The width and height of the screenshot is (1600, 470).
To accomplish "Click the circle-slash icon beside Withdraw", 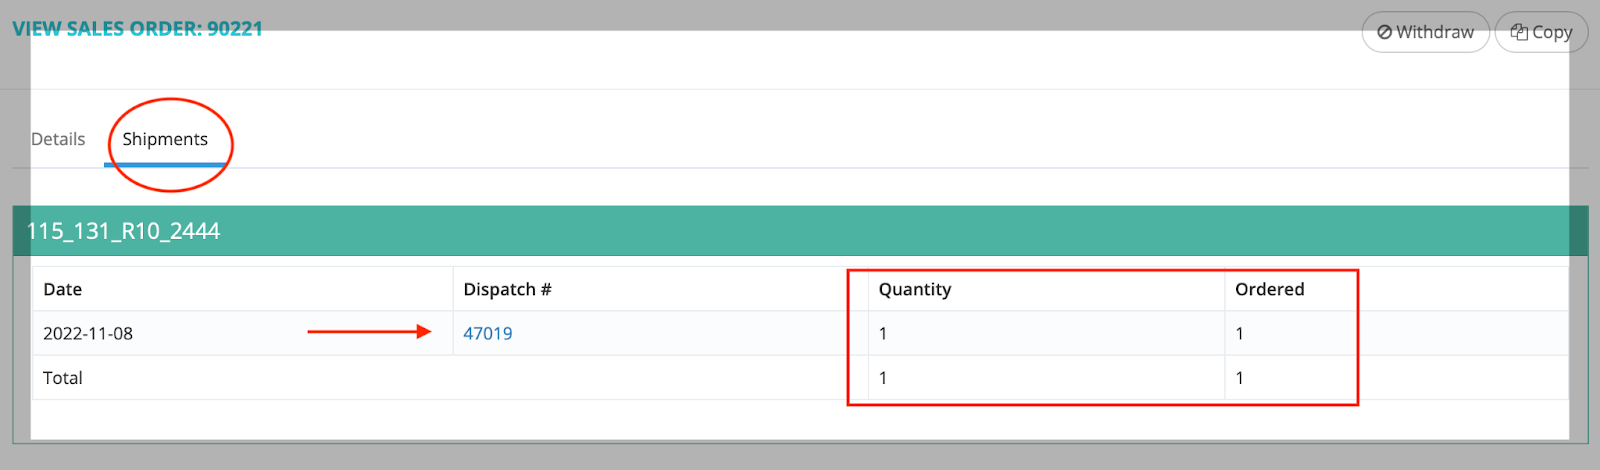I will (1385, 32).
